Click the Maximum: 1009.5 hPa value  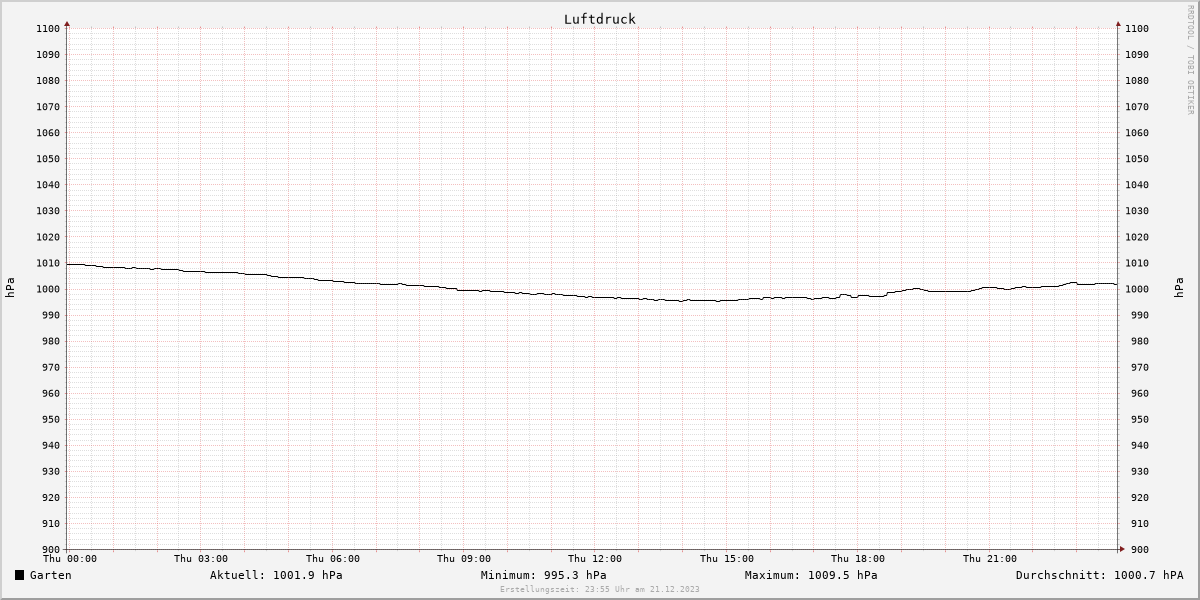[811, 575]
